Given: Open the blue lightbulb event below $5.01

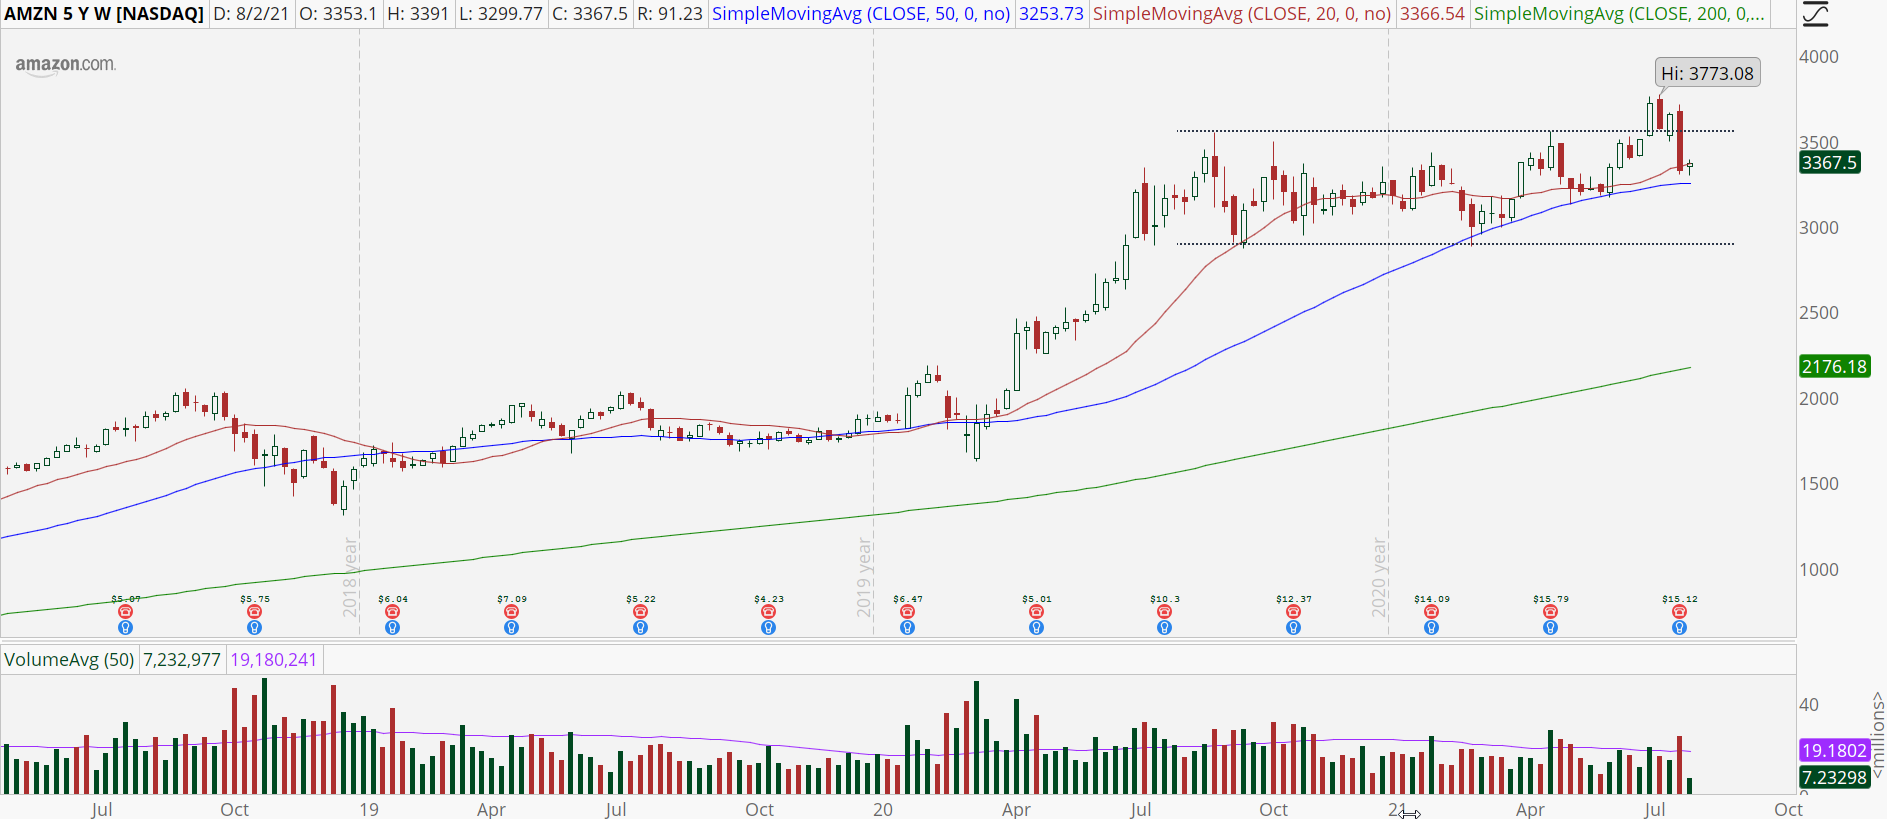Looking at the screenshot, I should click(1037, 628).
